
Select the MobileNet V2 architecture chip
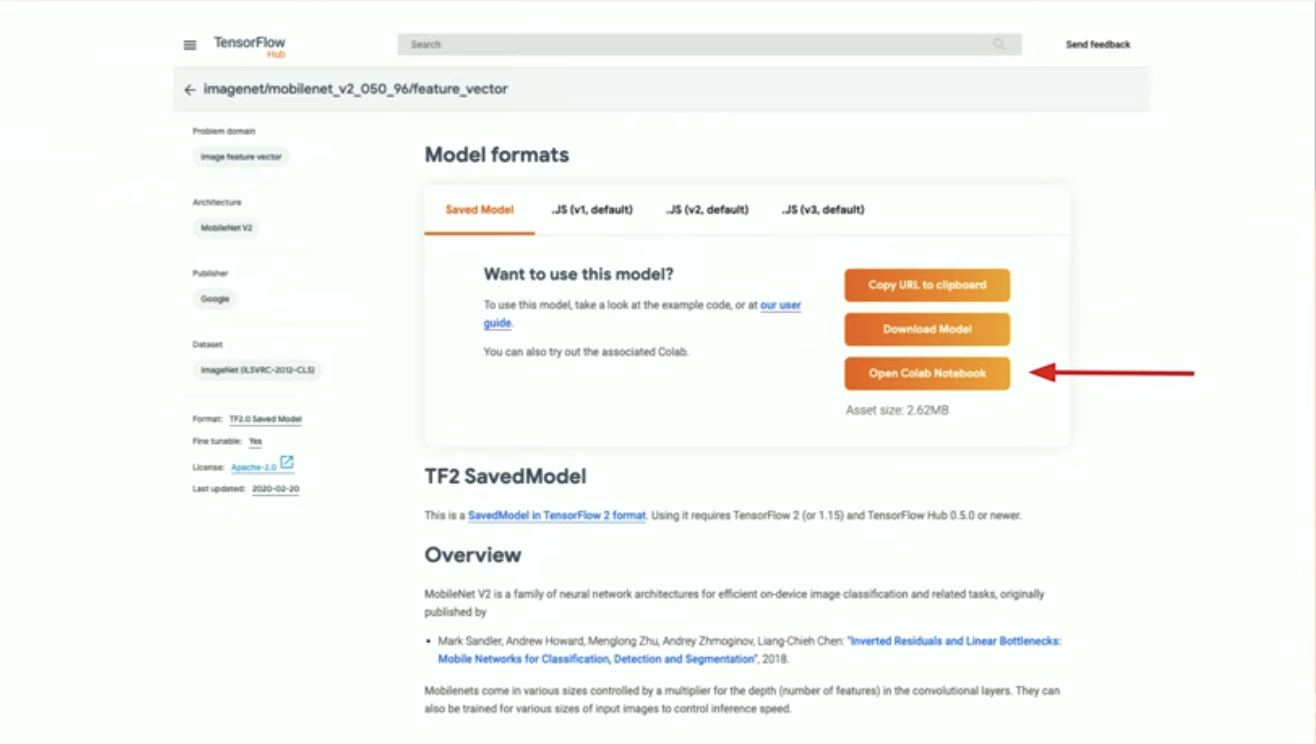pyautogui.click(x=226, y=228)
